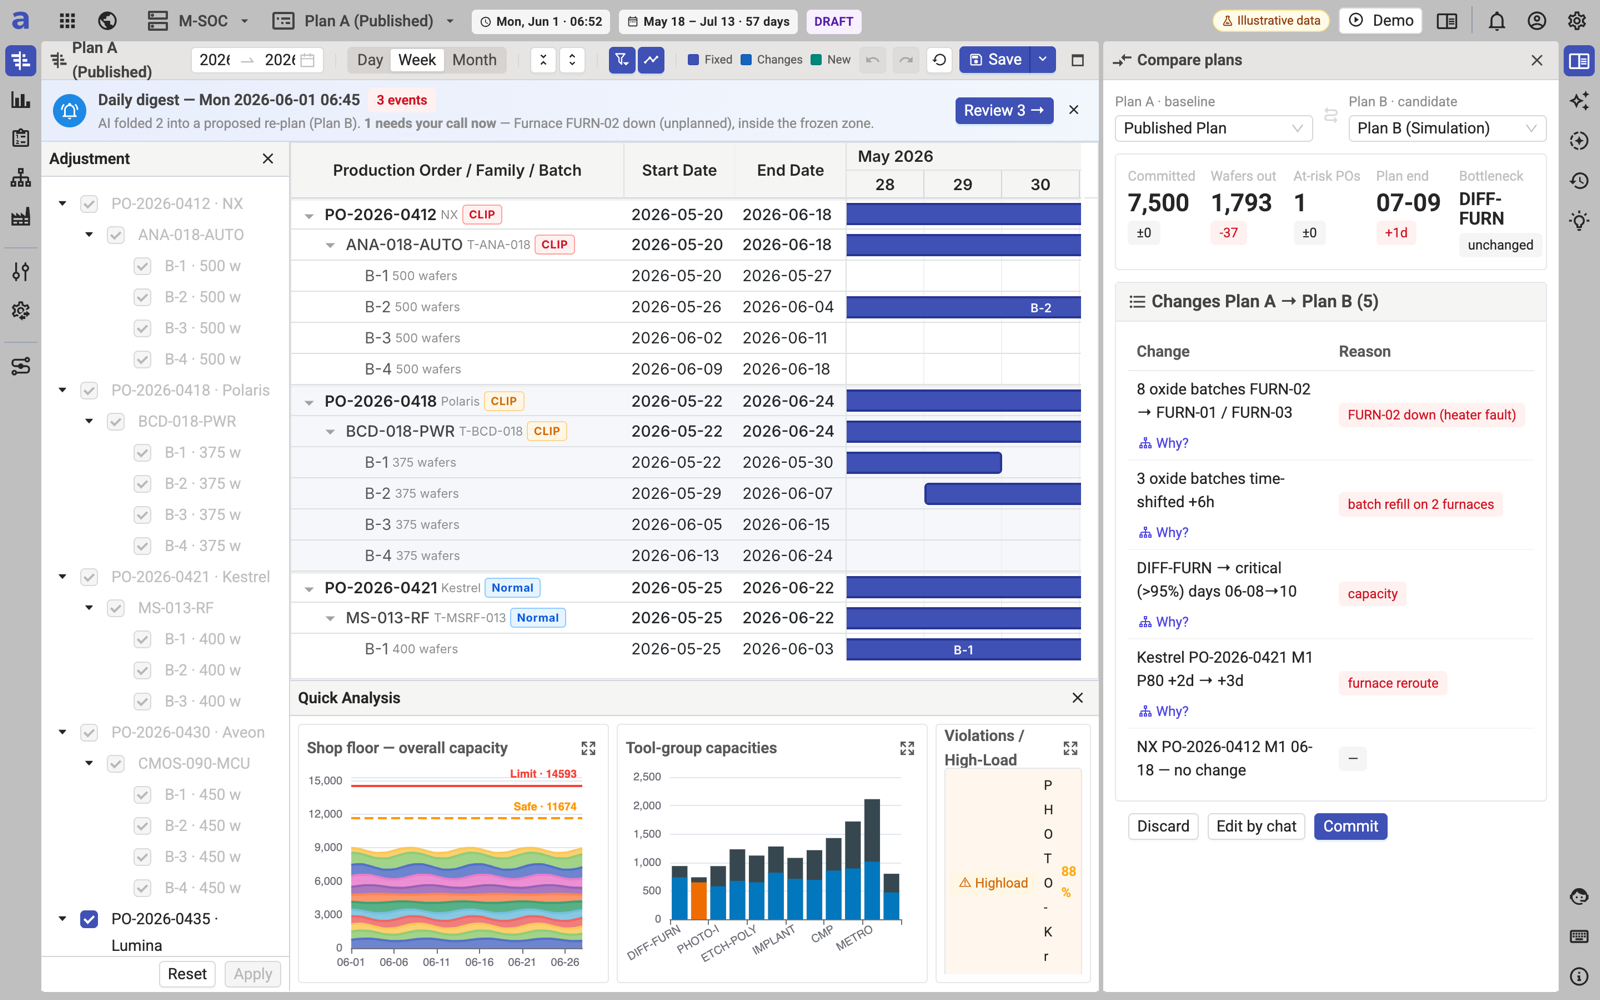The height and width of the screenshot is (1000, 1600).
Task: Click the date range start input field
Action: tap(216, 60)
